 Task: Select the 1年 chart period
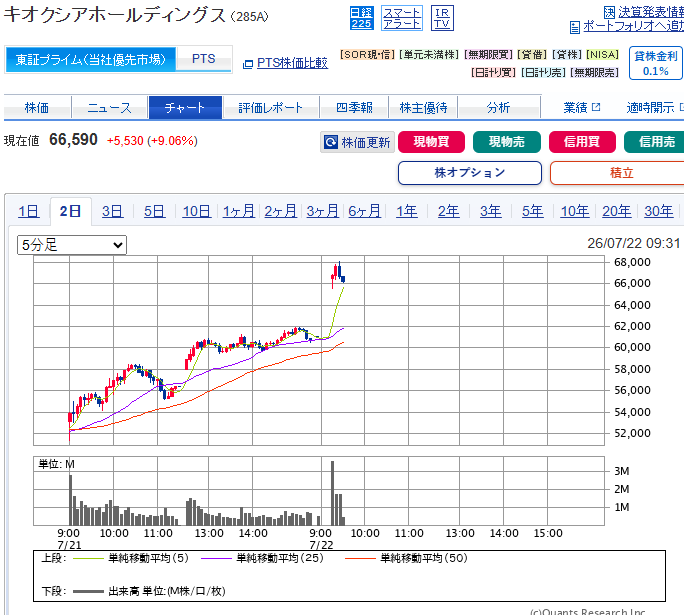(x=407, y=212)
